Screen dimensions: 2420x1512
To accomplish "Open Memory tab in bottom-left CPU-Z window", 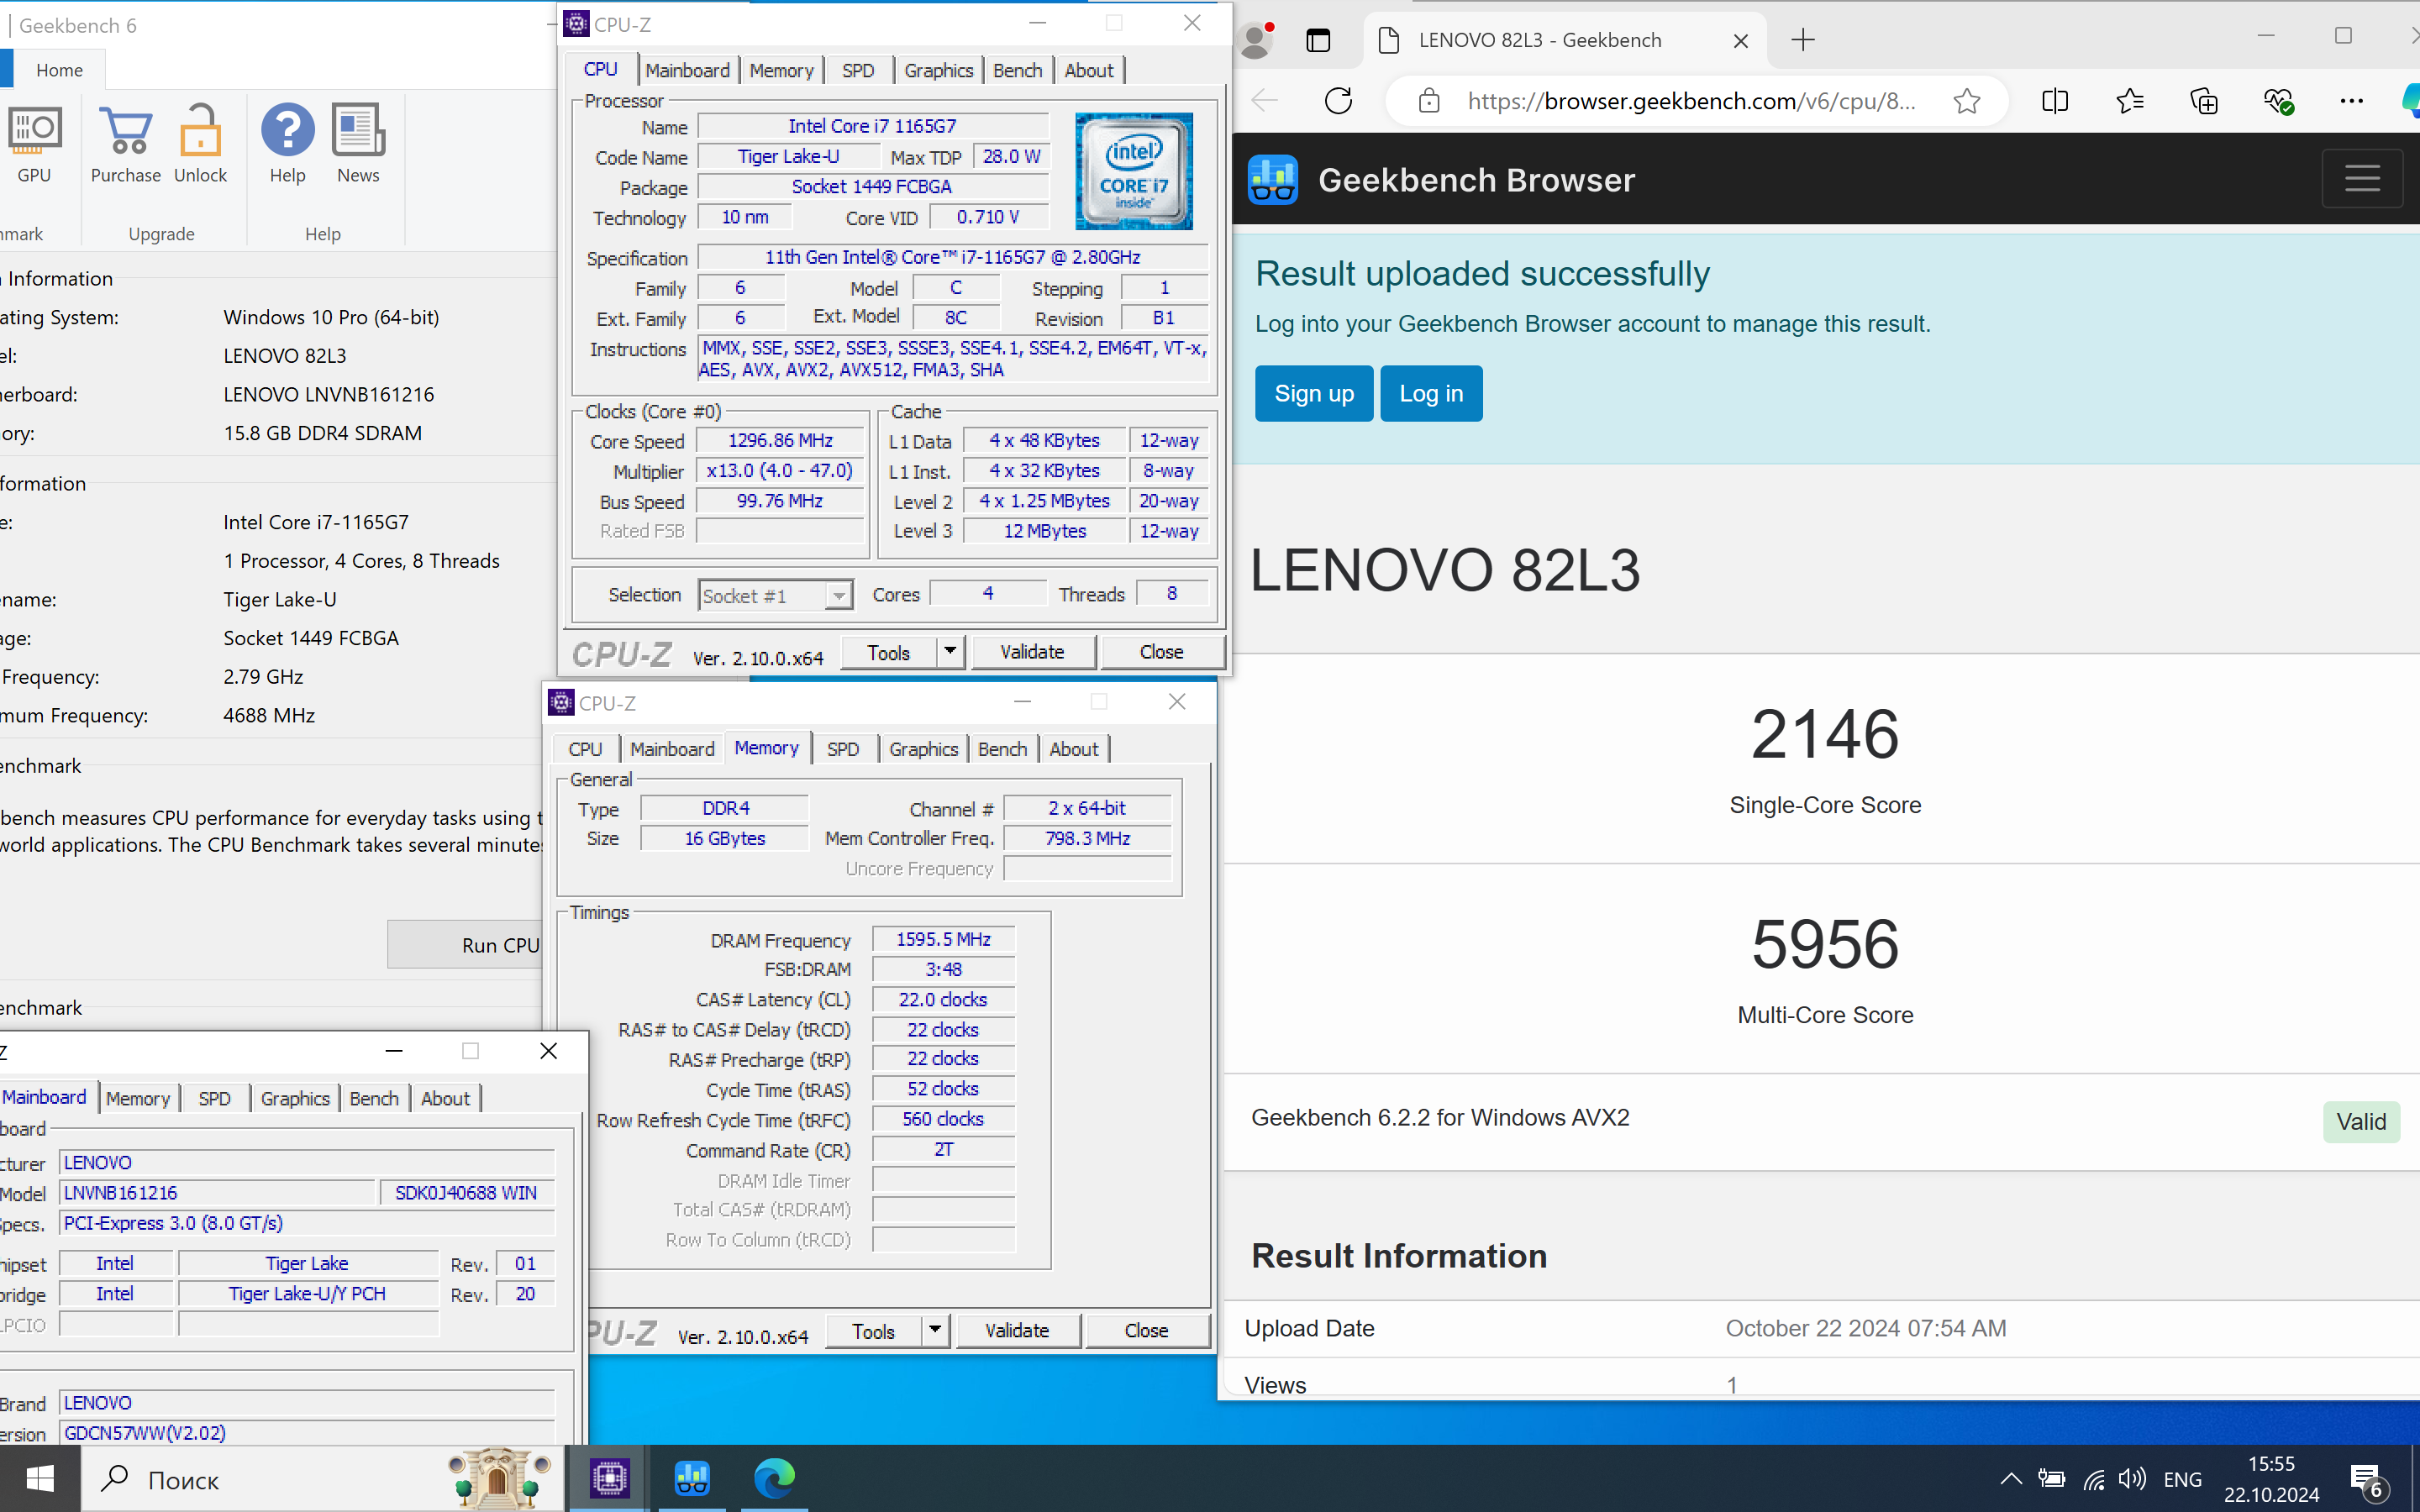I will (138, 1098).
